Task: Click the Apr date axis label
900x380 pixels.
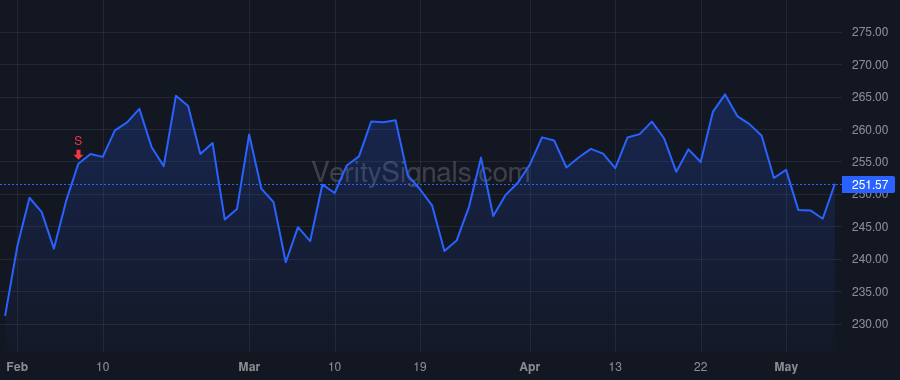Action: click(x=530, y=367)
